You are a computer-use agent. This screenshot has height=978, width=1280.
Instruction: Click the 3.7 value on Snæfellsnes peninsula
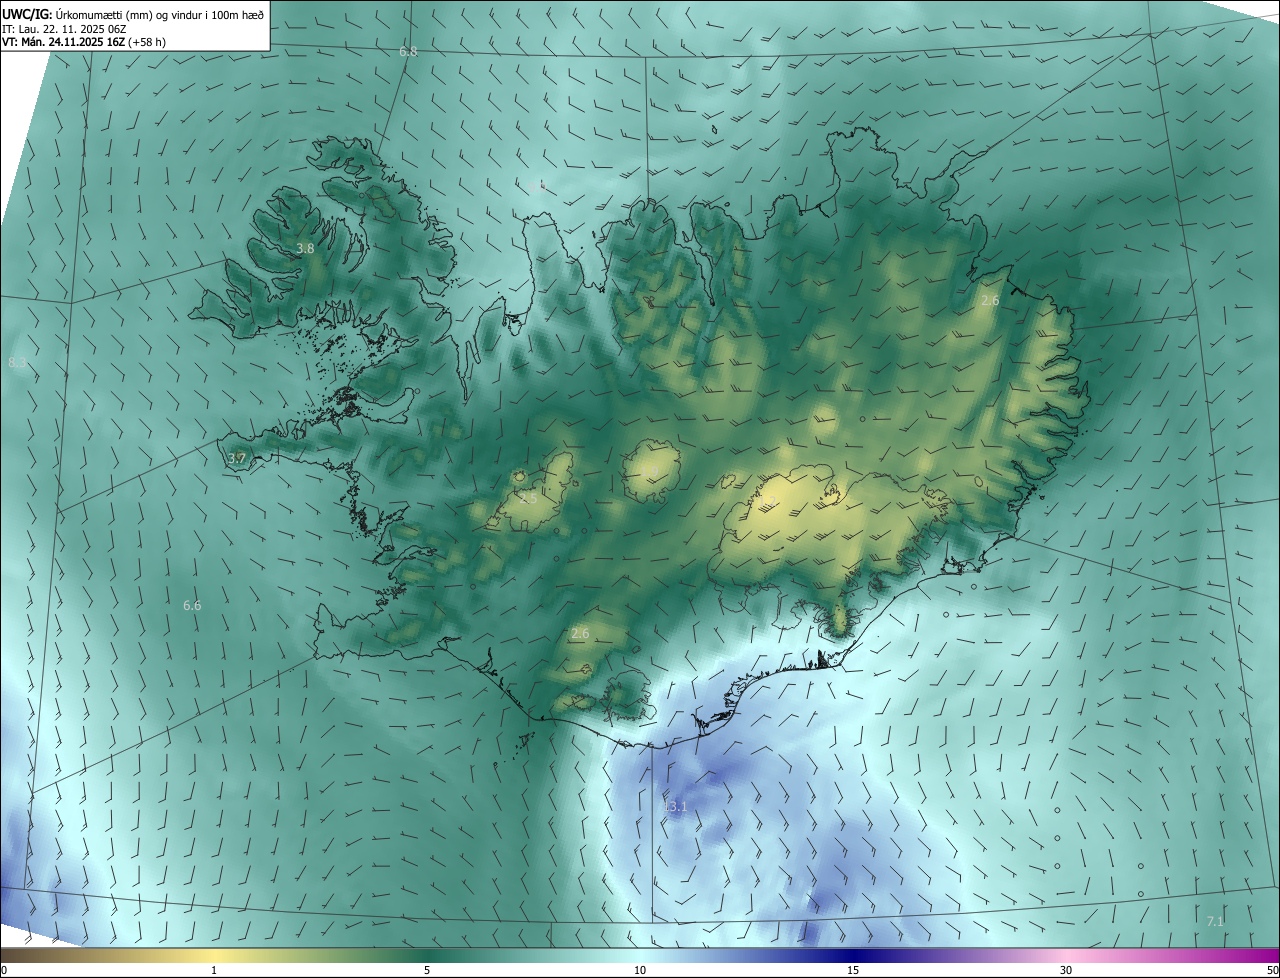(237, 458)
